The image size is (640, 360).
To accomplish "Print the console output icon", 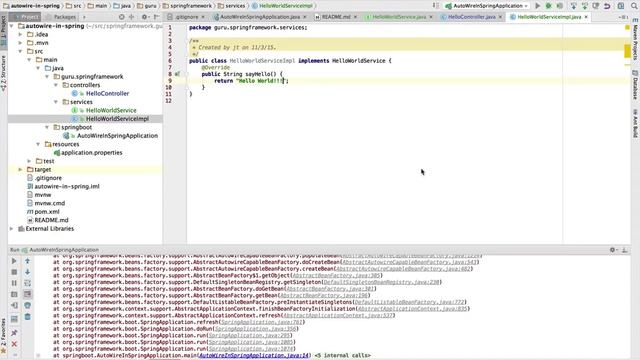I will tap(27, 305).
